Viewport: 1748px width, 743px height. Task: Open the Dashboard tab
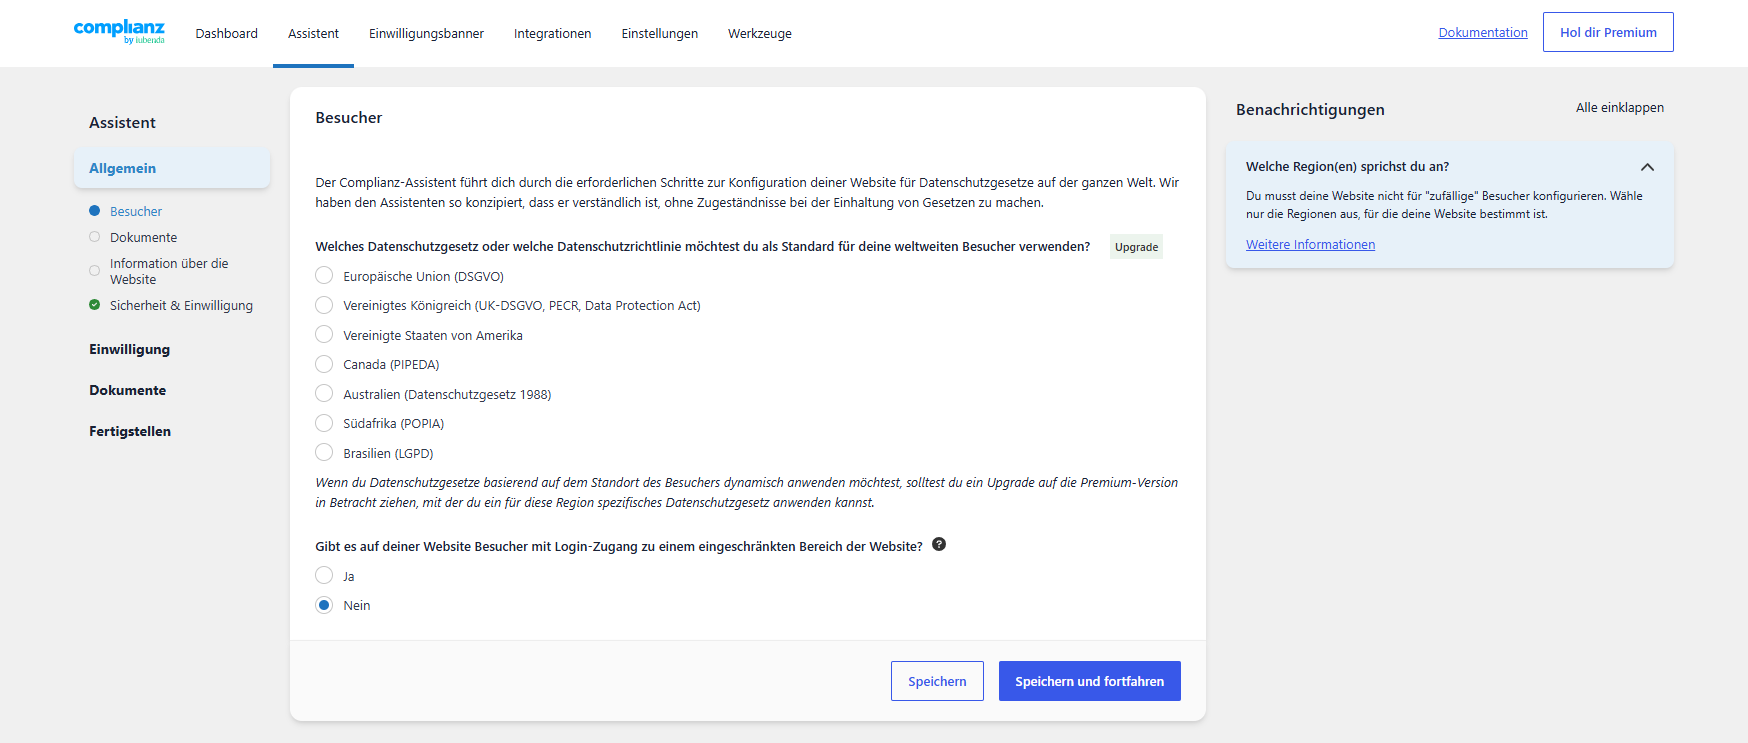(x=227, y=33)
